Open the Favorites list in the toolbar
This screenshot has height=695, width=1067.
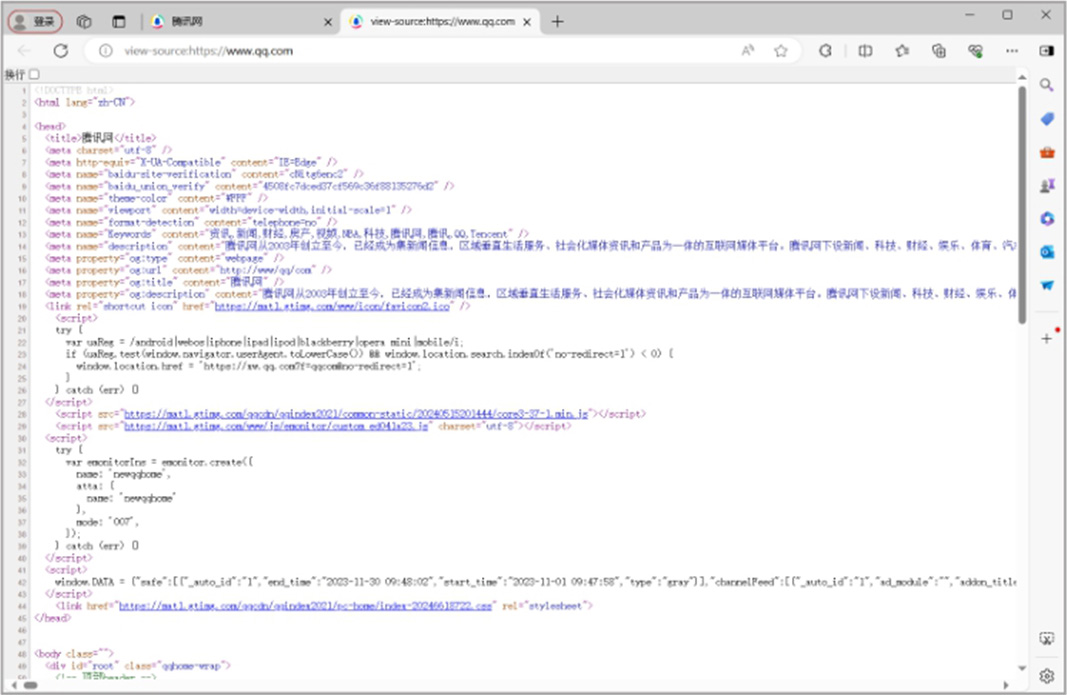point(902,51)
